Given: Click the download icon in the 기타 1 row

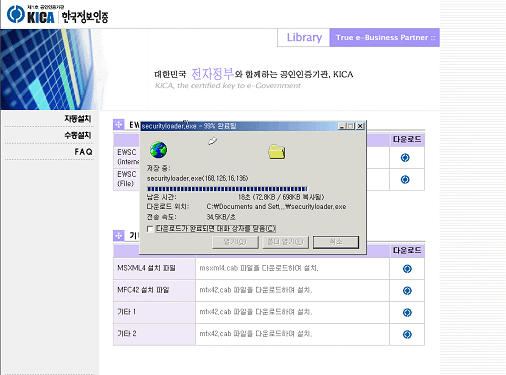Looking at the screenshot, I should click(x=407, y=312).
